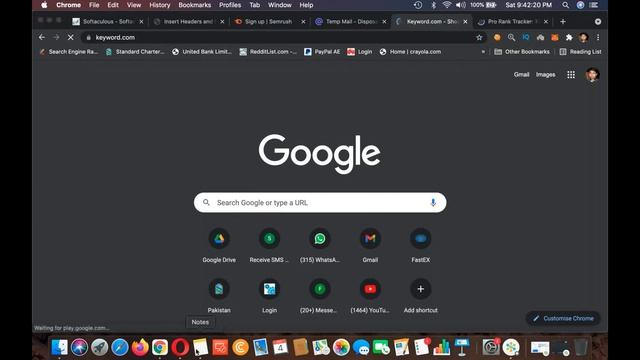Switch to the Temp Mail tab

coord(350,22)
